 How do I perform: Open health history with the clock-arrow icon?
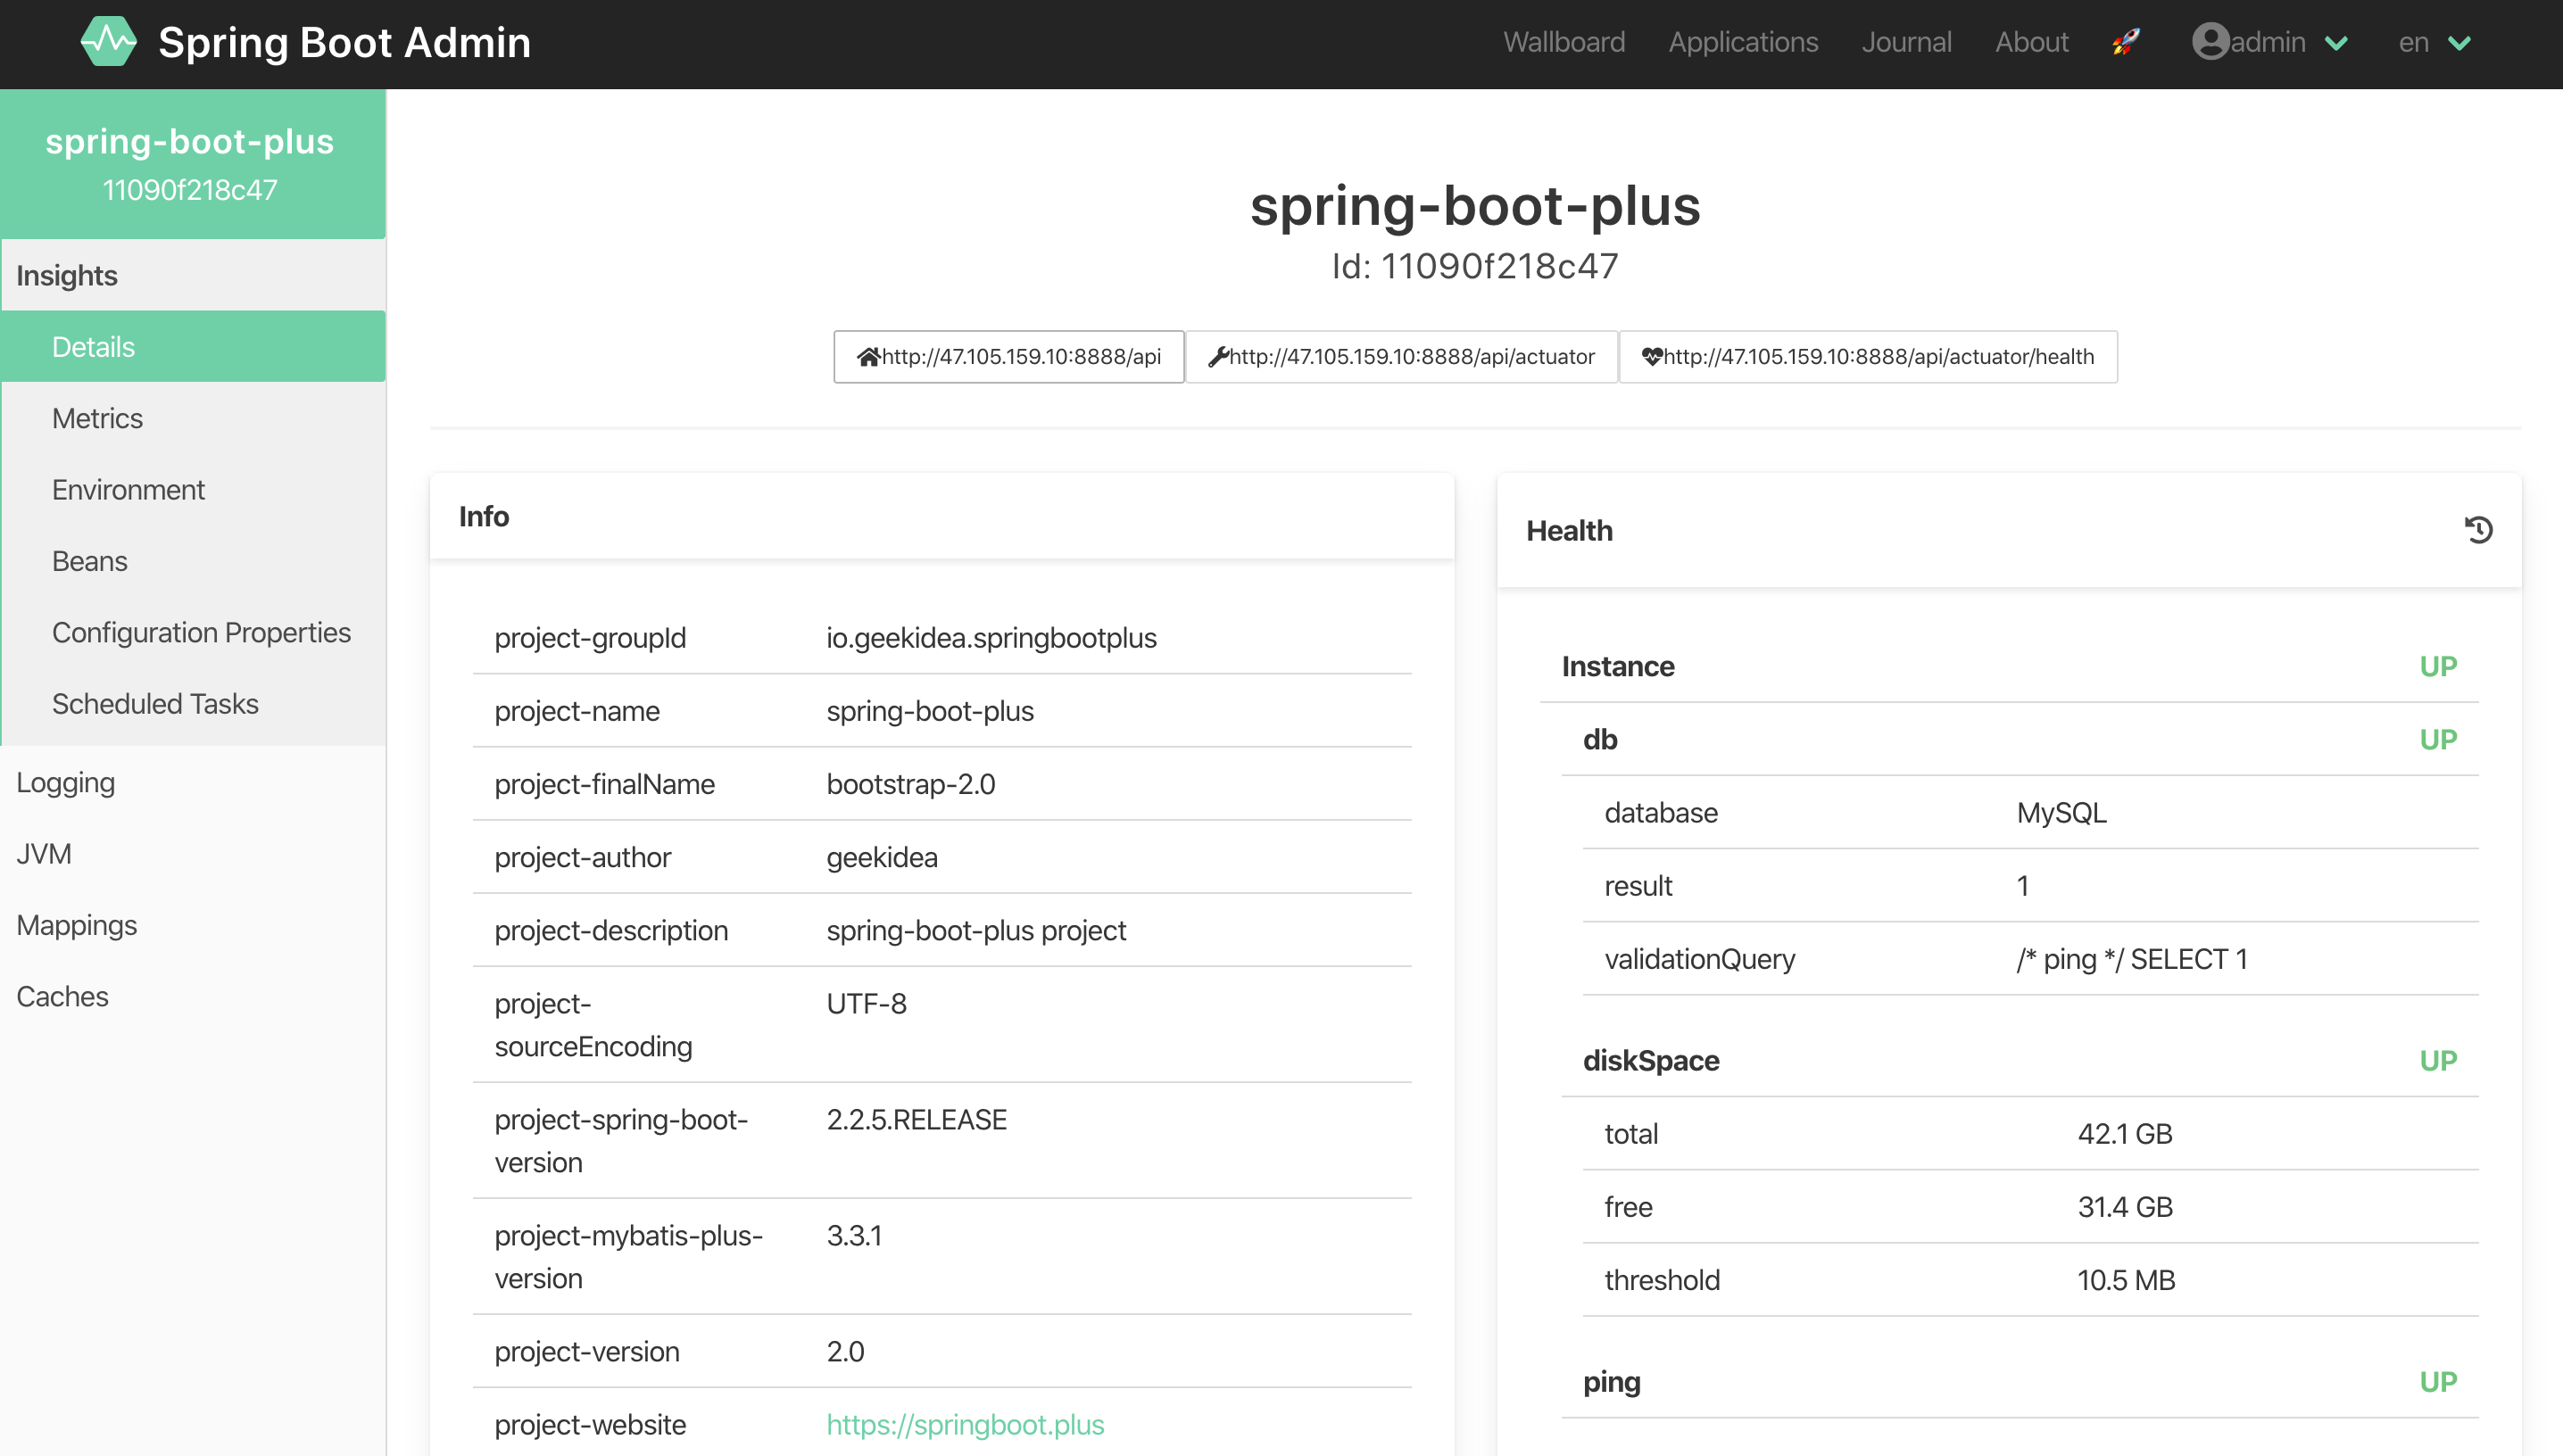[2478, 530]
